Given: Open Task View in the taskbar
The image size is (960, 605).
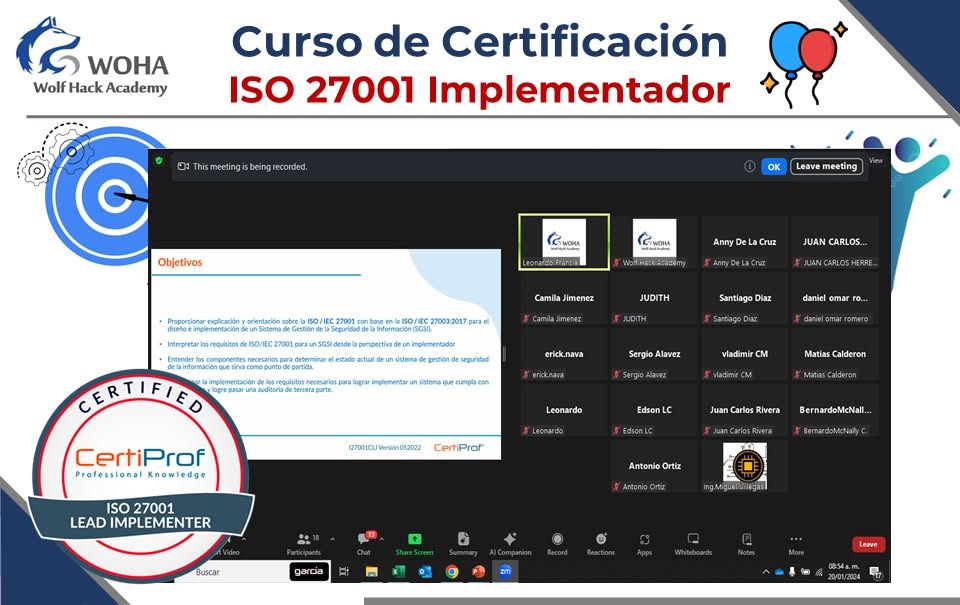Looking at the screenshot, I should 344,572.
